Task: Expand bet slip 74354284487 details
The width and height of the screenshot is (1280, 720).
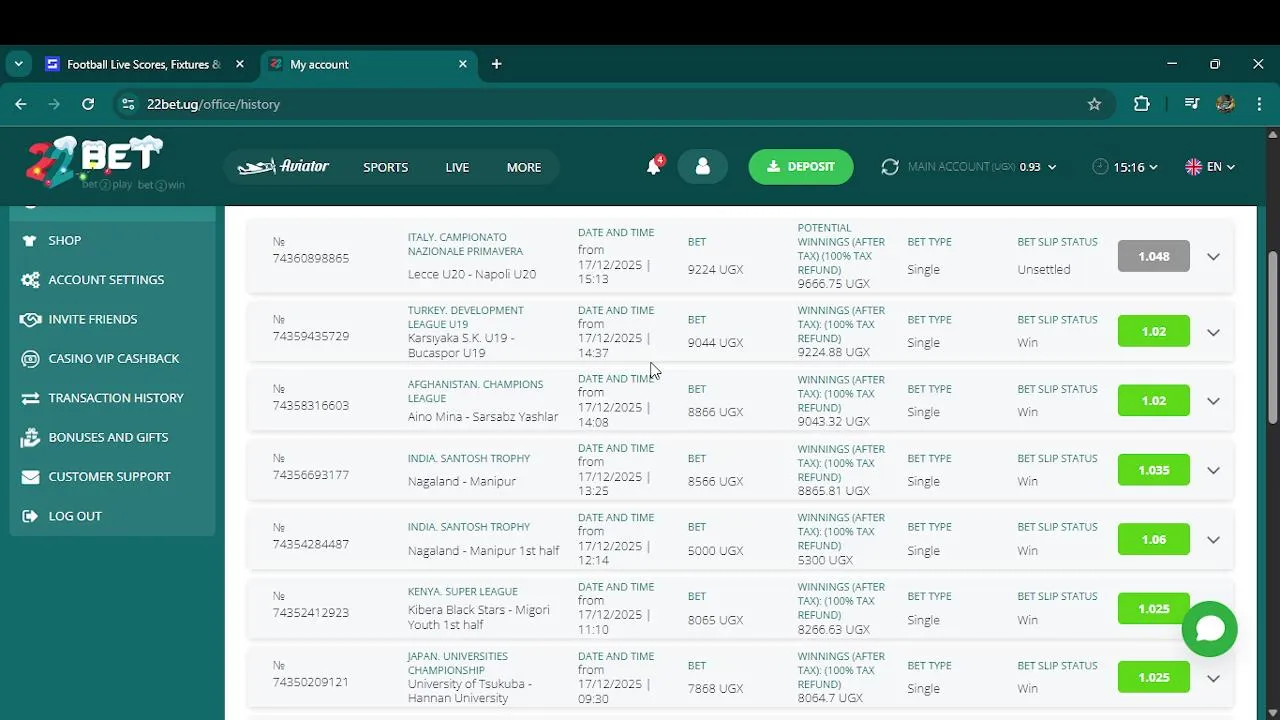Action: 1213,540
